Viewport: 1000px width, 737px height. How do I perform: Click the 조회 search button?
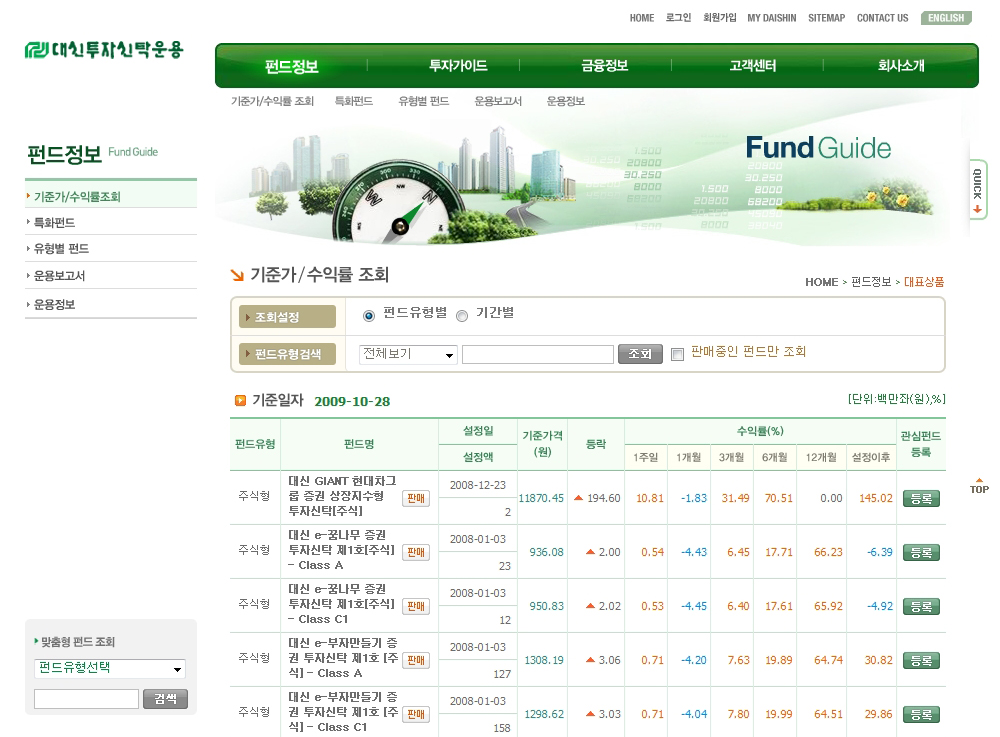pos(640,354)
